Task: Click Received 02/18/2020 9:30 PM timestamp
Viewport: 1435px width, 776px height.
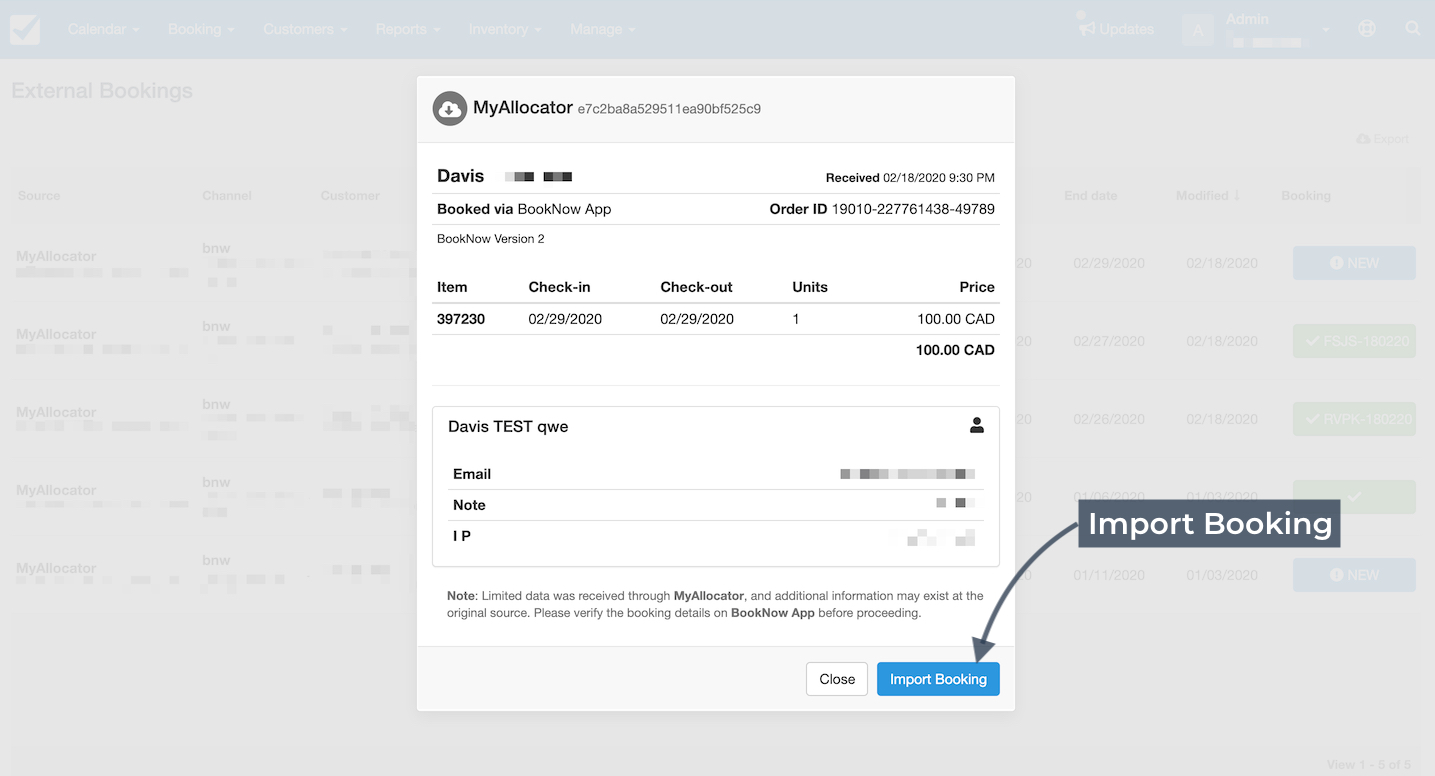Action: 910,178
